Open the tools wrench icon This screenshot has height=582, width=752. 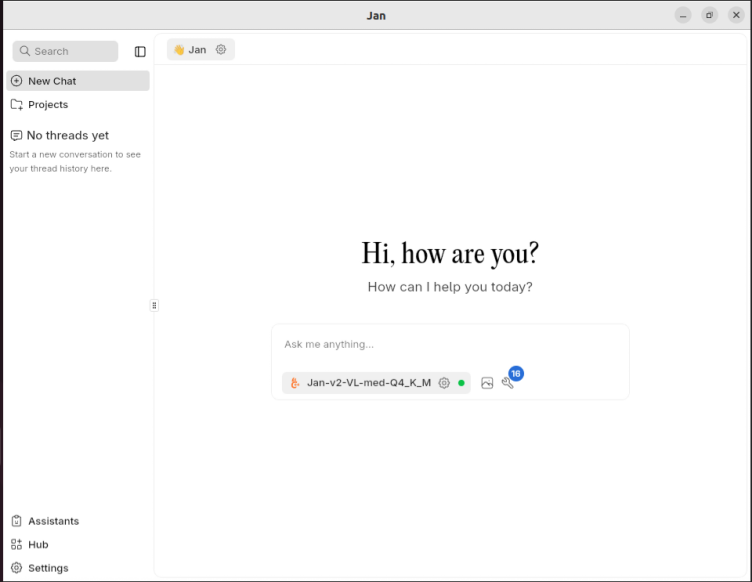[x=507, y=383]
